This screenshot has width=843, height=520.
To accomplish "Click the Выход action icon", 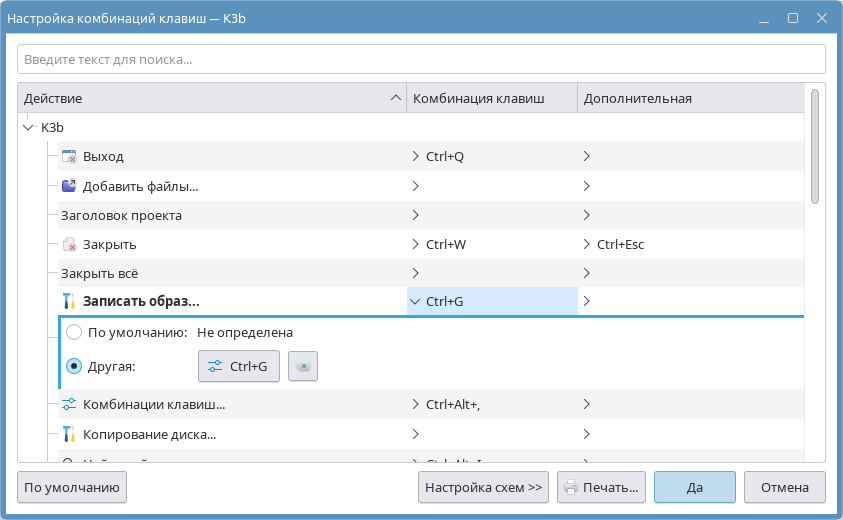I will pyautogui.click(x=69, y=157).
